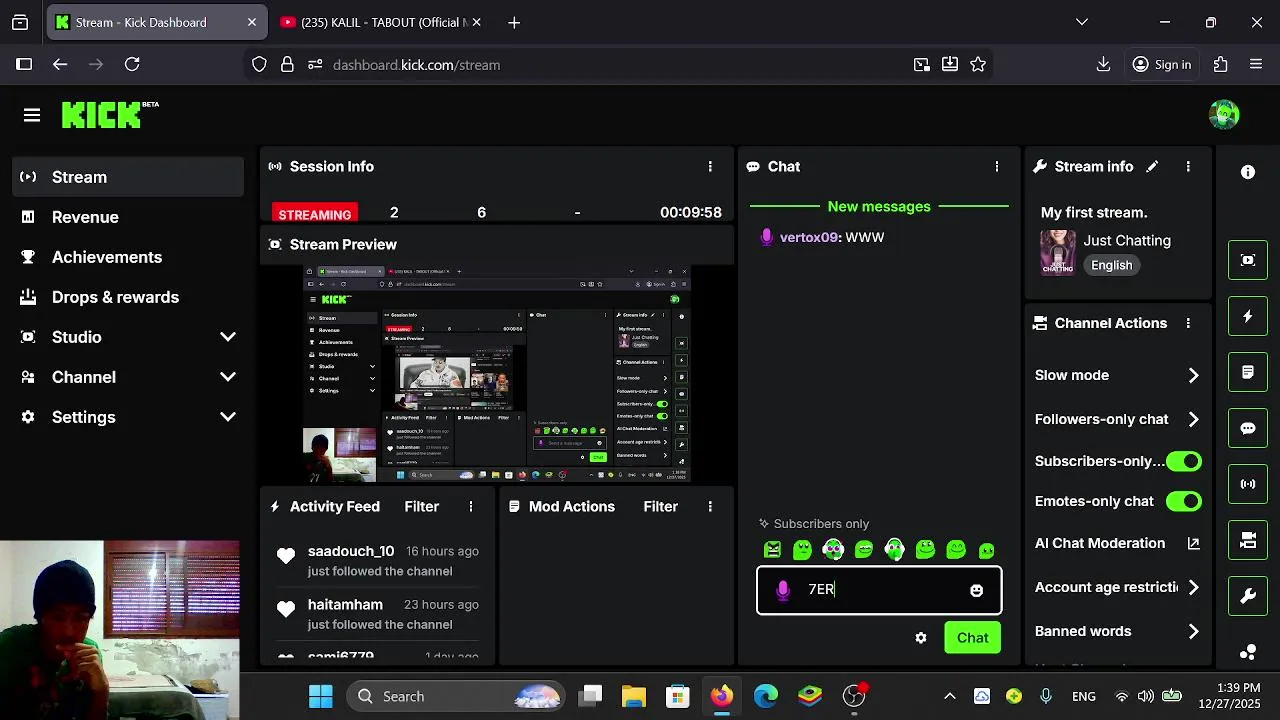
Task: Click inside the chat message input field
Action: coord(880,590)
